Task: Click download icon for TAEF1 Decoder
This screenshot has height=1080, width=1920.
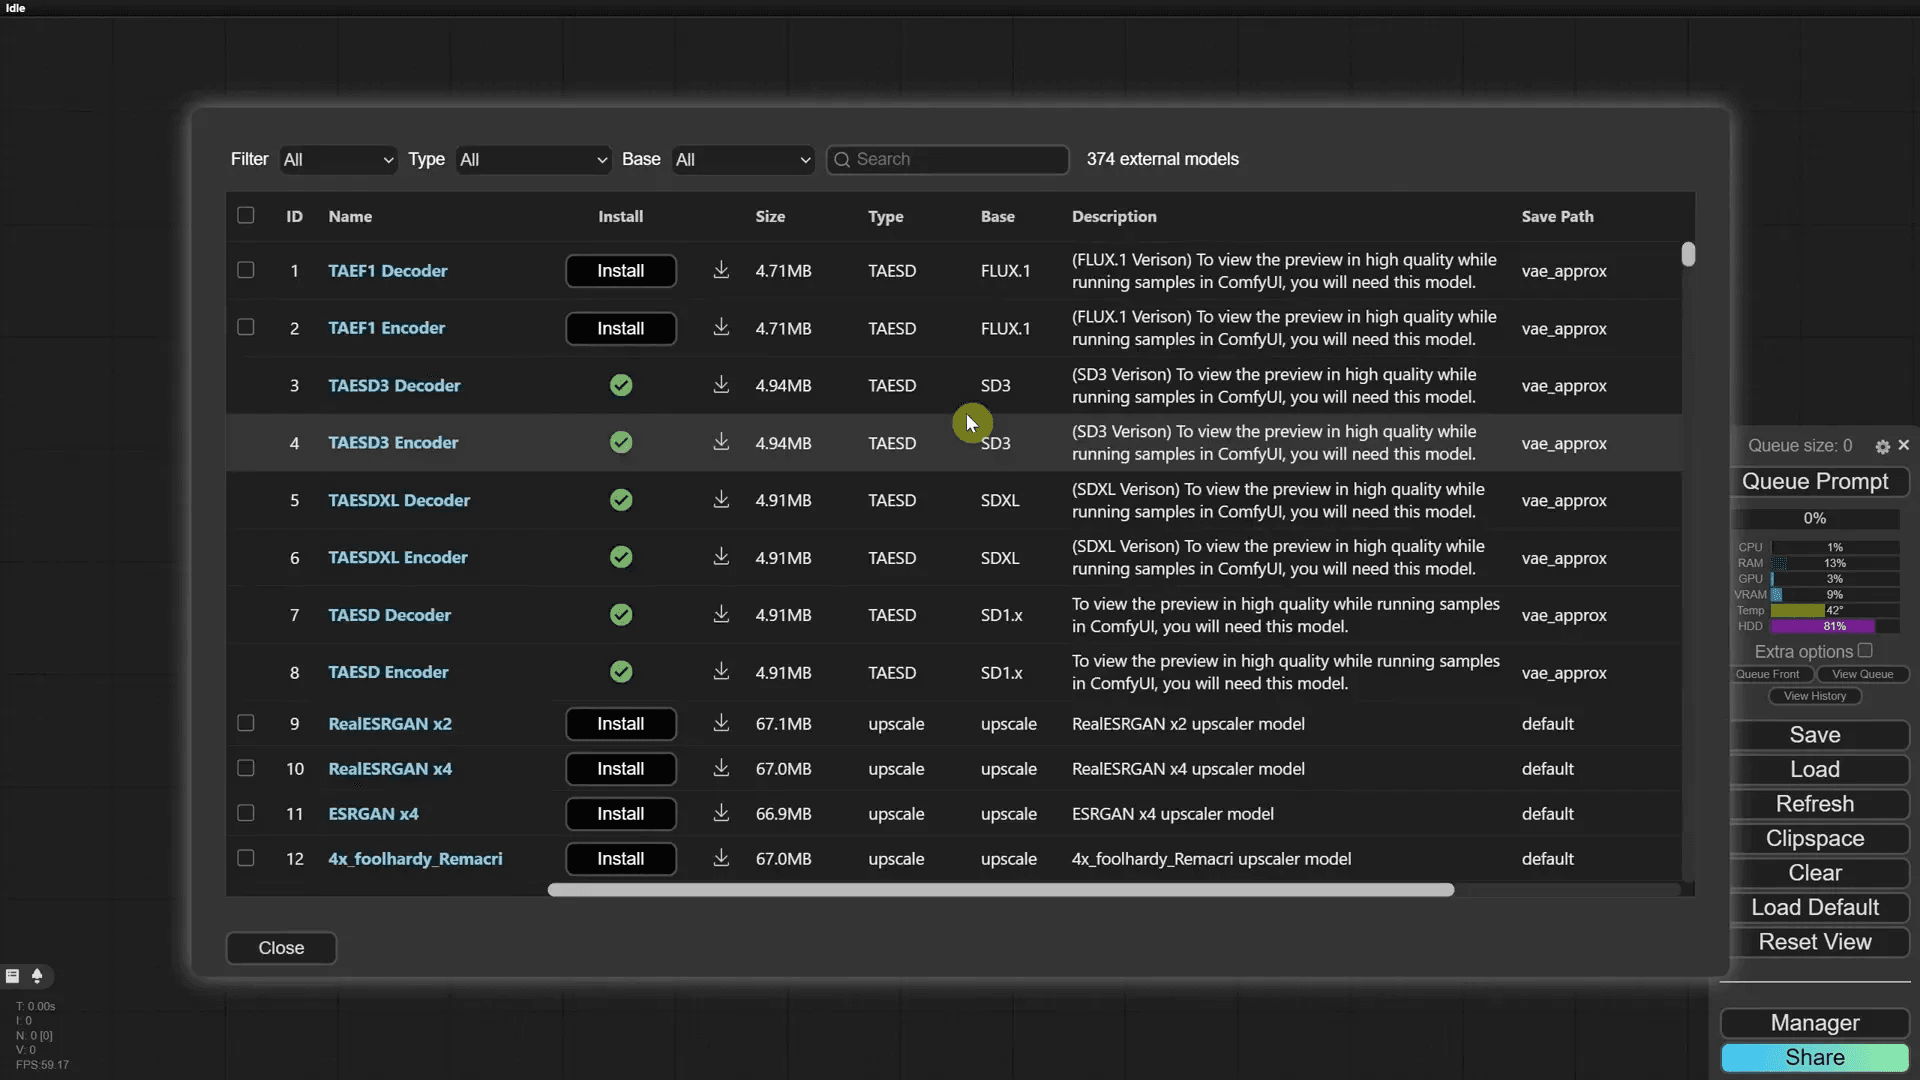Action: (721, 270)
